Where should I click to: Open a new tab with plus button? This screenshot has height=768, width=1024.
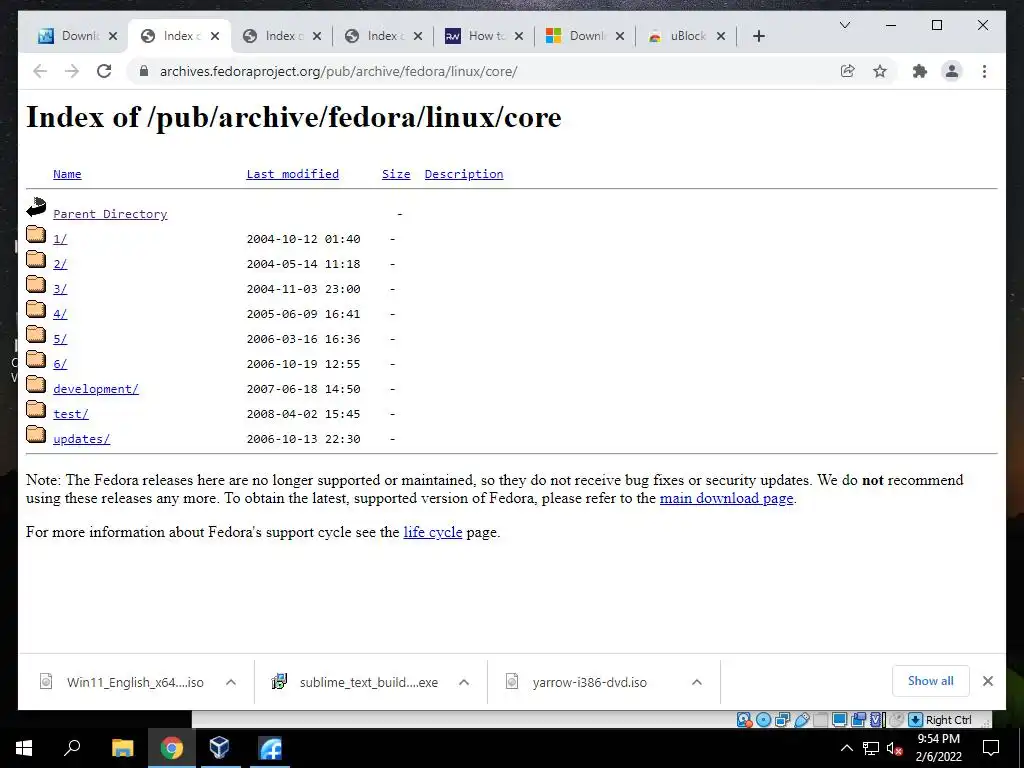point(758,36)
